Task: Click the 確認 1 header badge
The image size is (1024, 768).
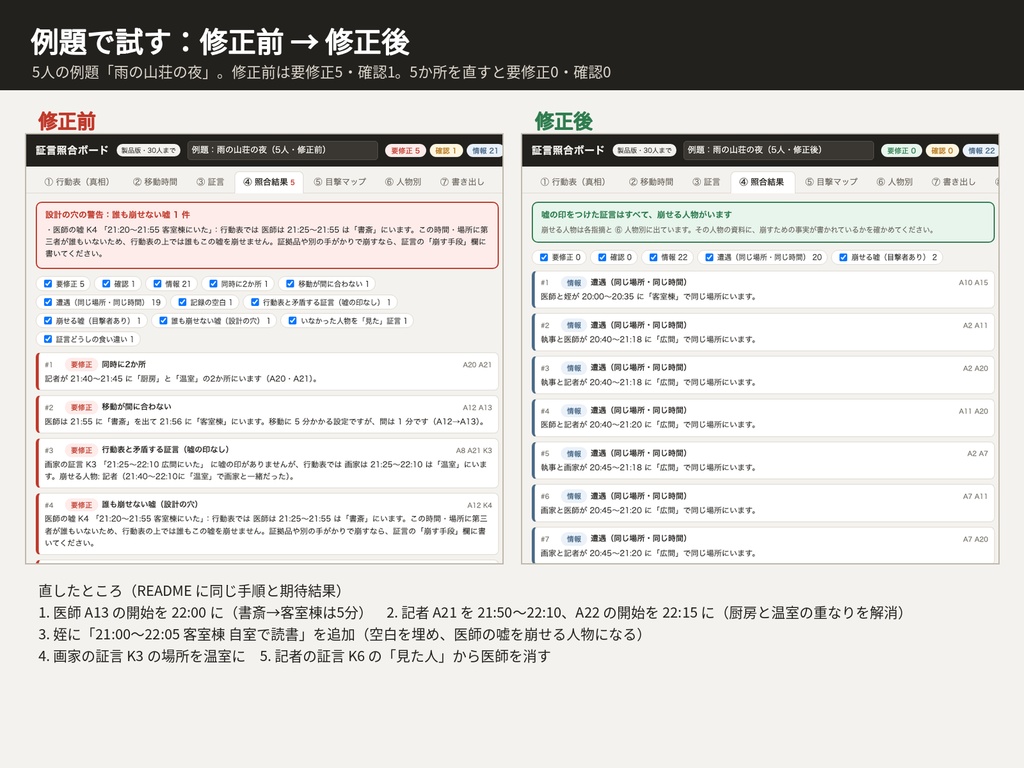Action: tap(446, 151)
